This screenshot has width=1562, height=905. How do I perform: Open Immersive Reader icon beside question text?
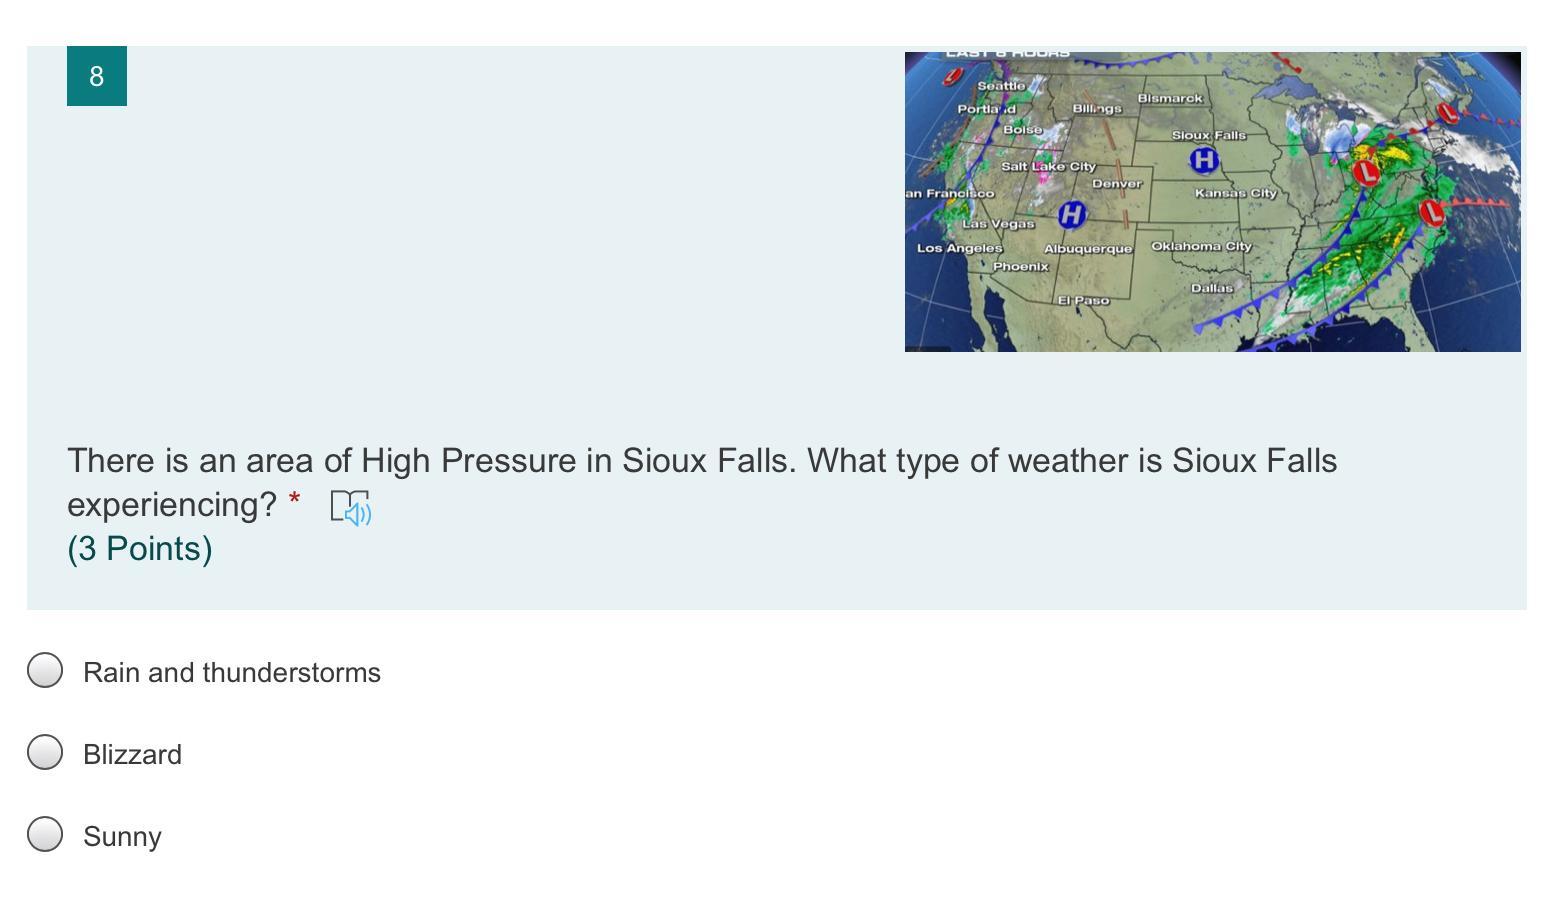pos(350,508)
